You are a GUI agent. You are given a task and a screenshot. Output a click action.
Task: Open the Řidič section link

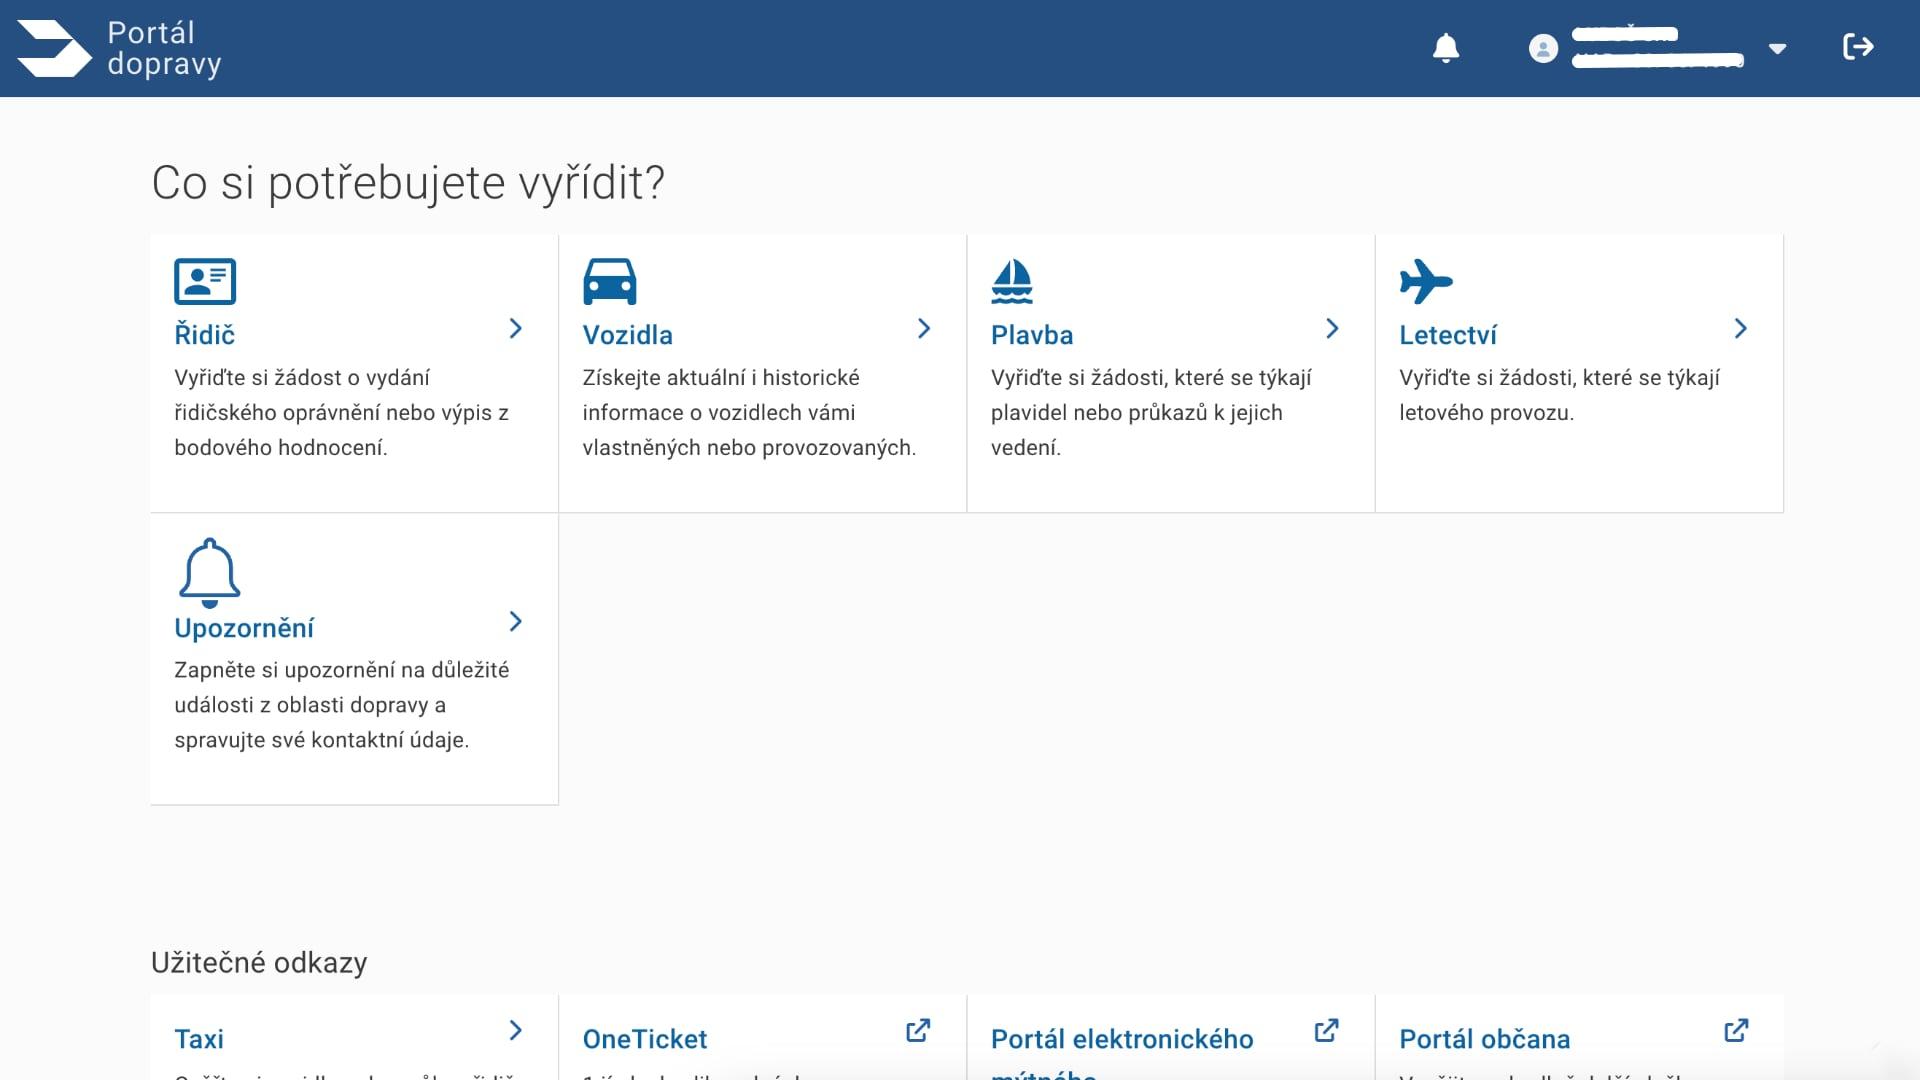point(205,335)
